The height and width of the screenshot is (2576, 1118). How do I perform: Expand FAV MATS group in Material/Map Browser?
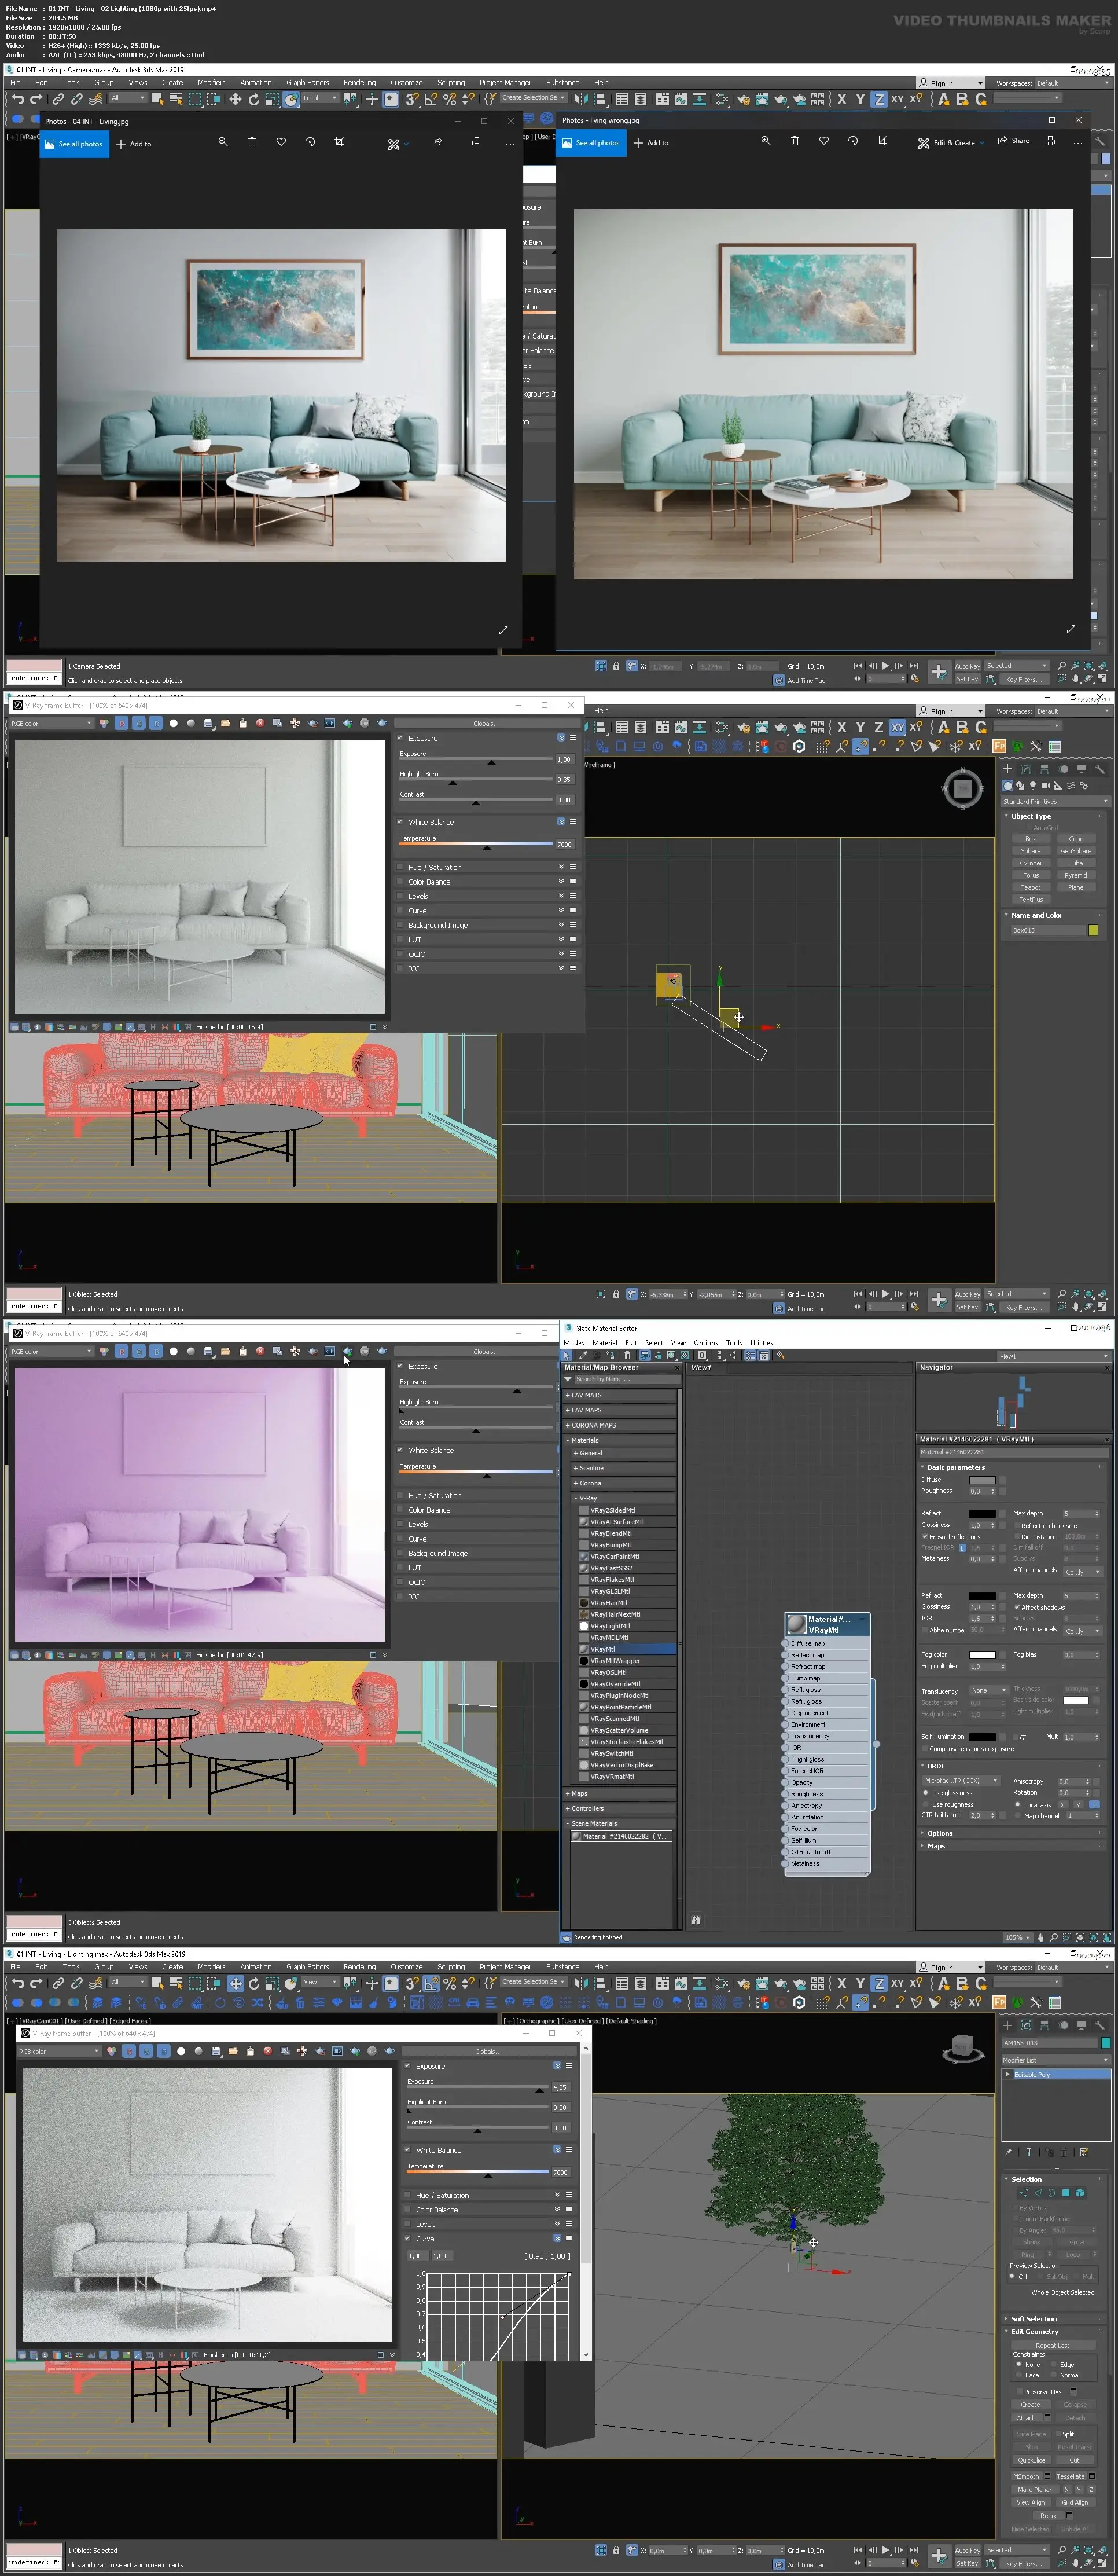(620, 1395)
